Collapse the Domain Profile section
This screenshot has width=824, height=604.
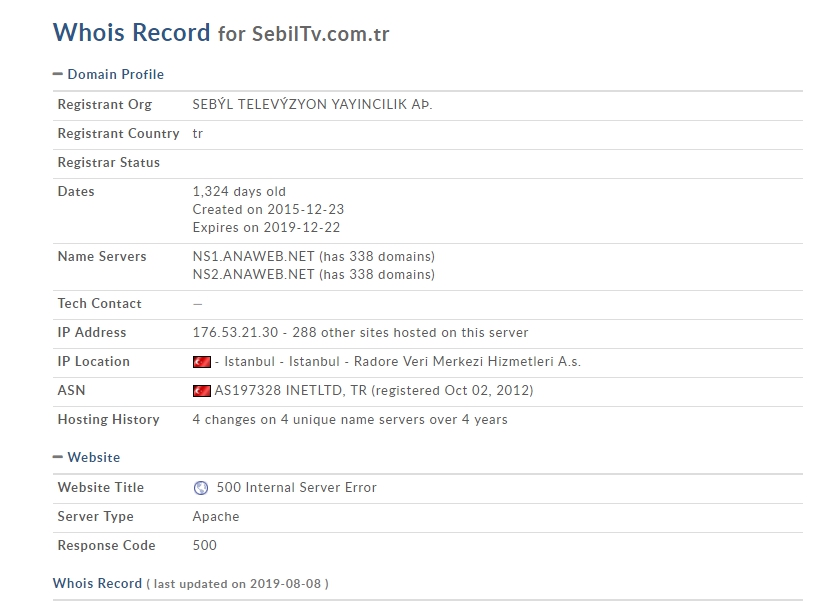(108, 74)
